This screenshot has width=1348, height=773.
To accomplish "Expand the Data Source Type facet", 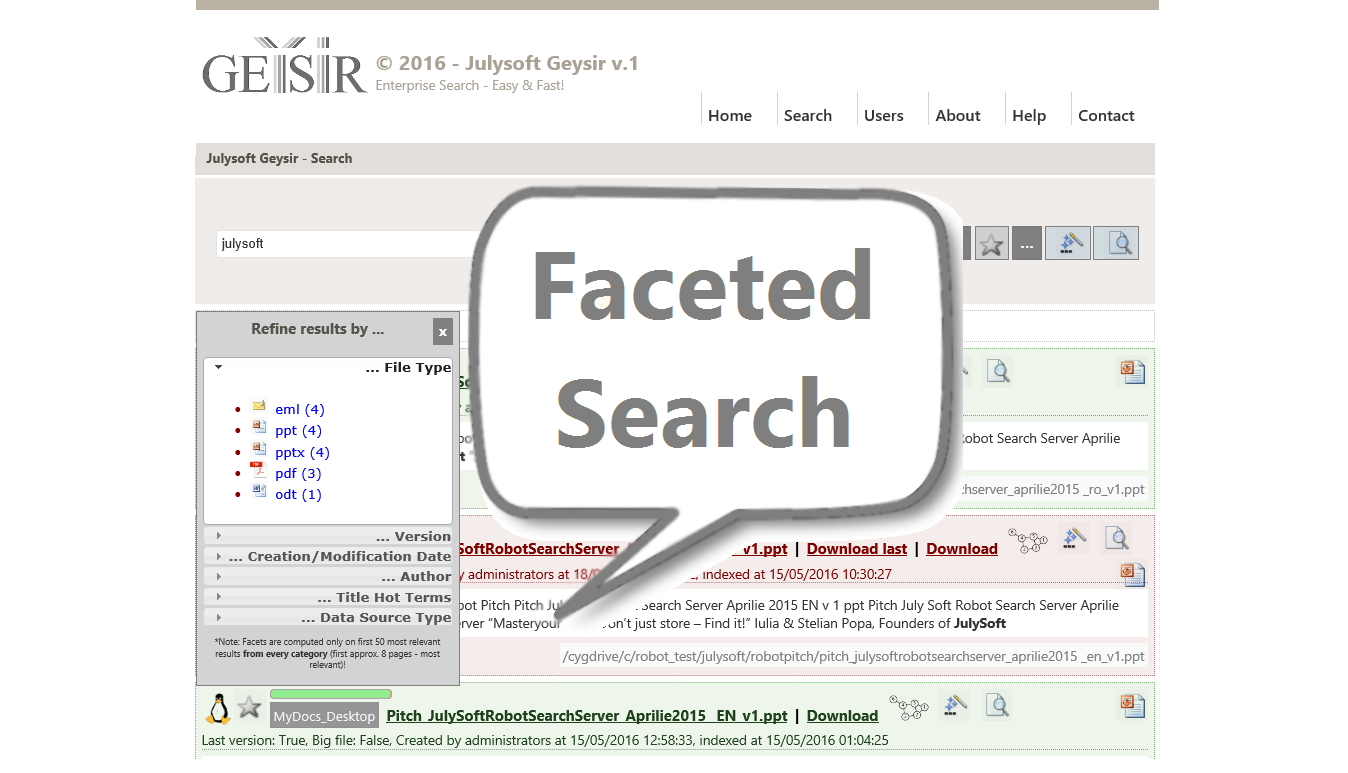I will click(x=328, y=617).
